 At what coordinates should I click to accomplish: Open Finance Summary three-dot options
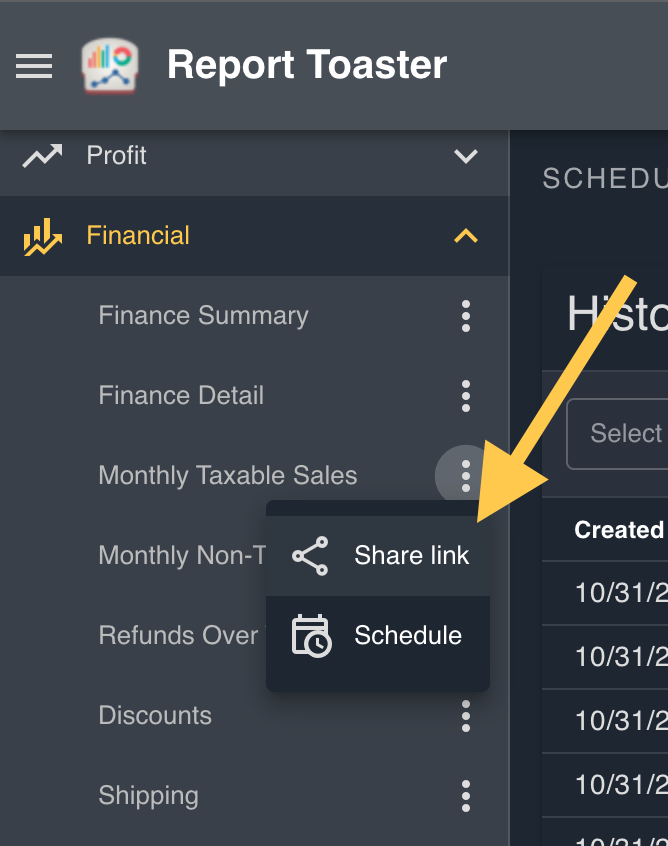465,316
